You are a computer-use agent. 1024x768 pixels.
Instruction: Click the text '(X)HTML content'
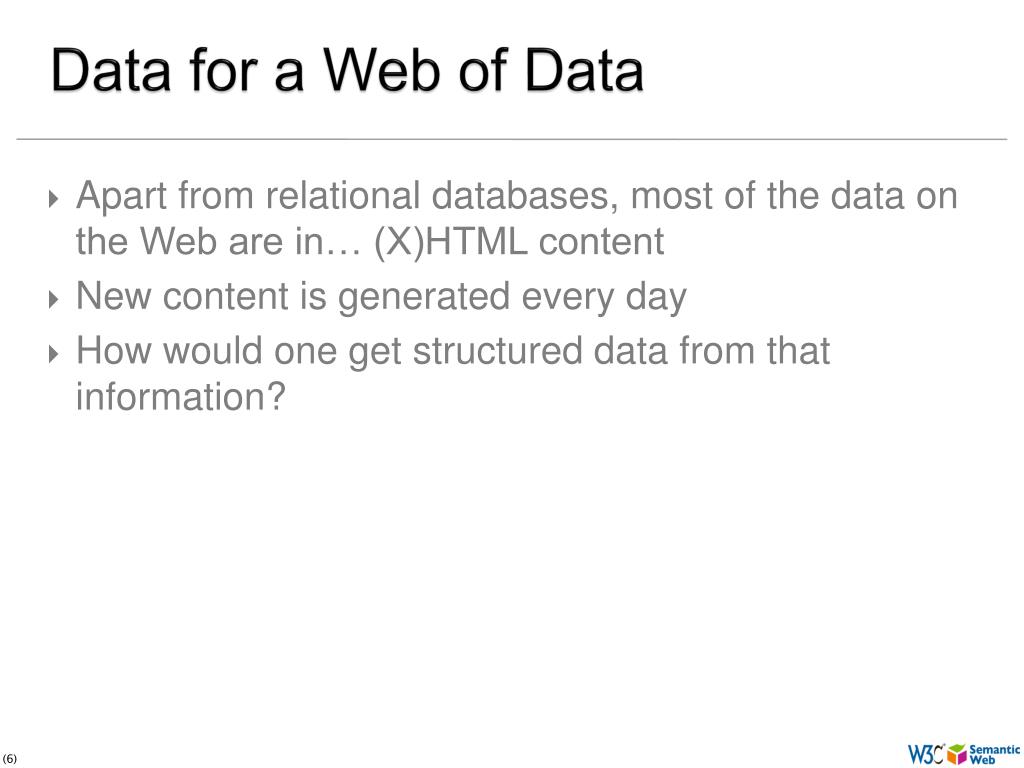pos(519,241)
